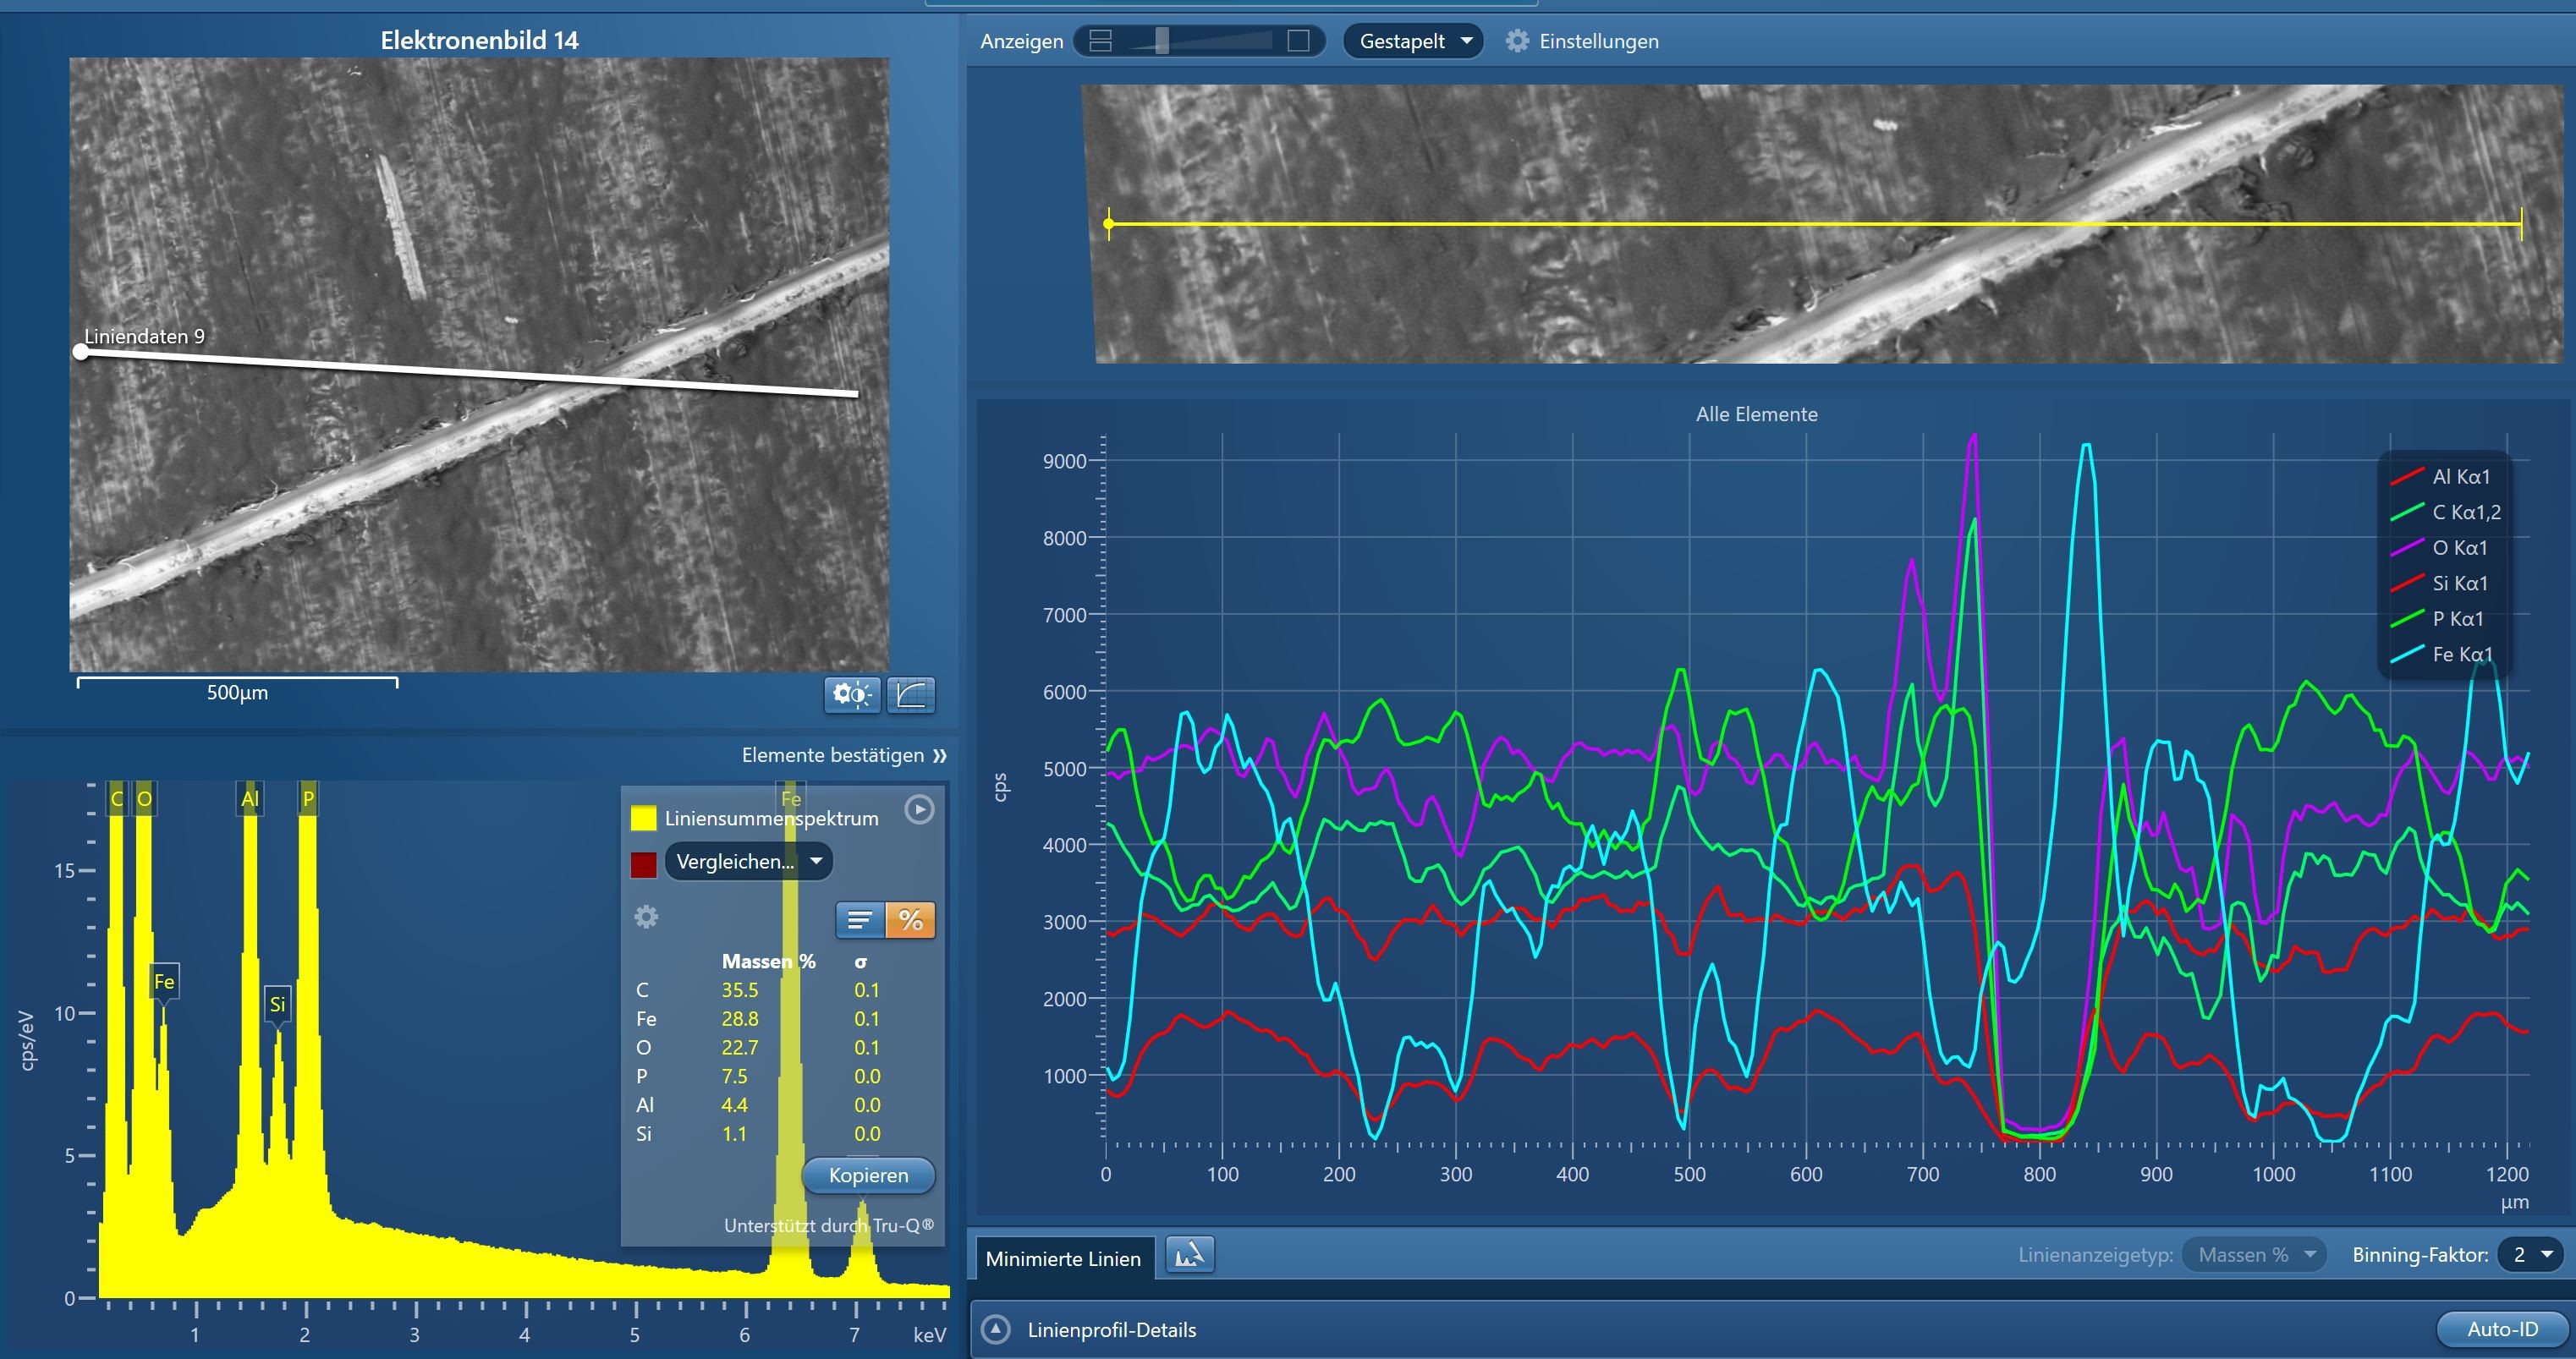
Task: Click Elemente bestätigen to proceed
Action: (843, 755)
